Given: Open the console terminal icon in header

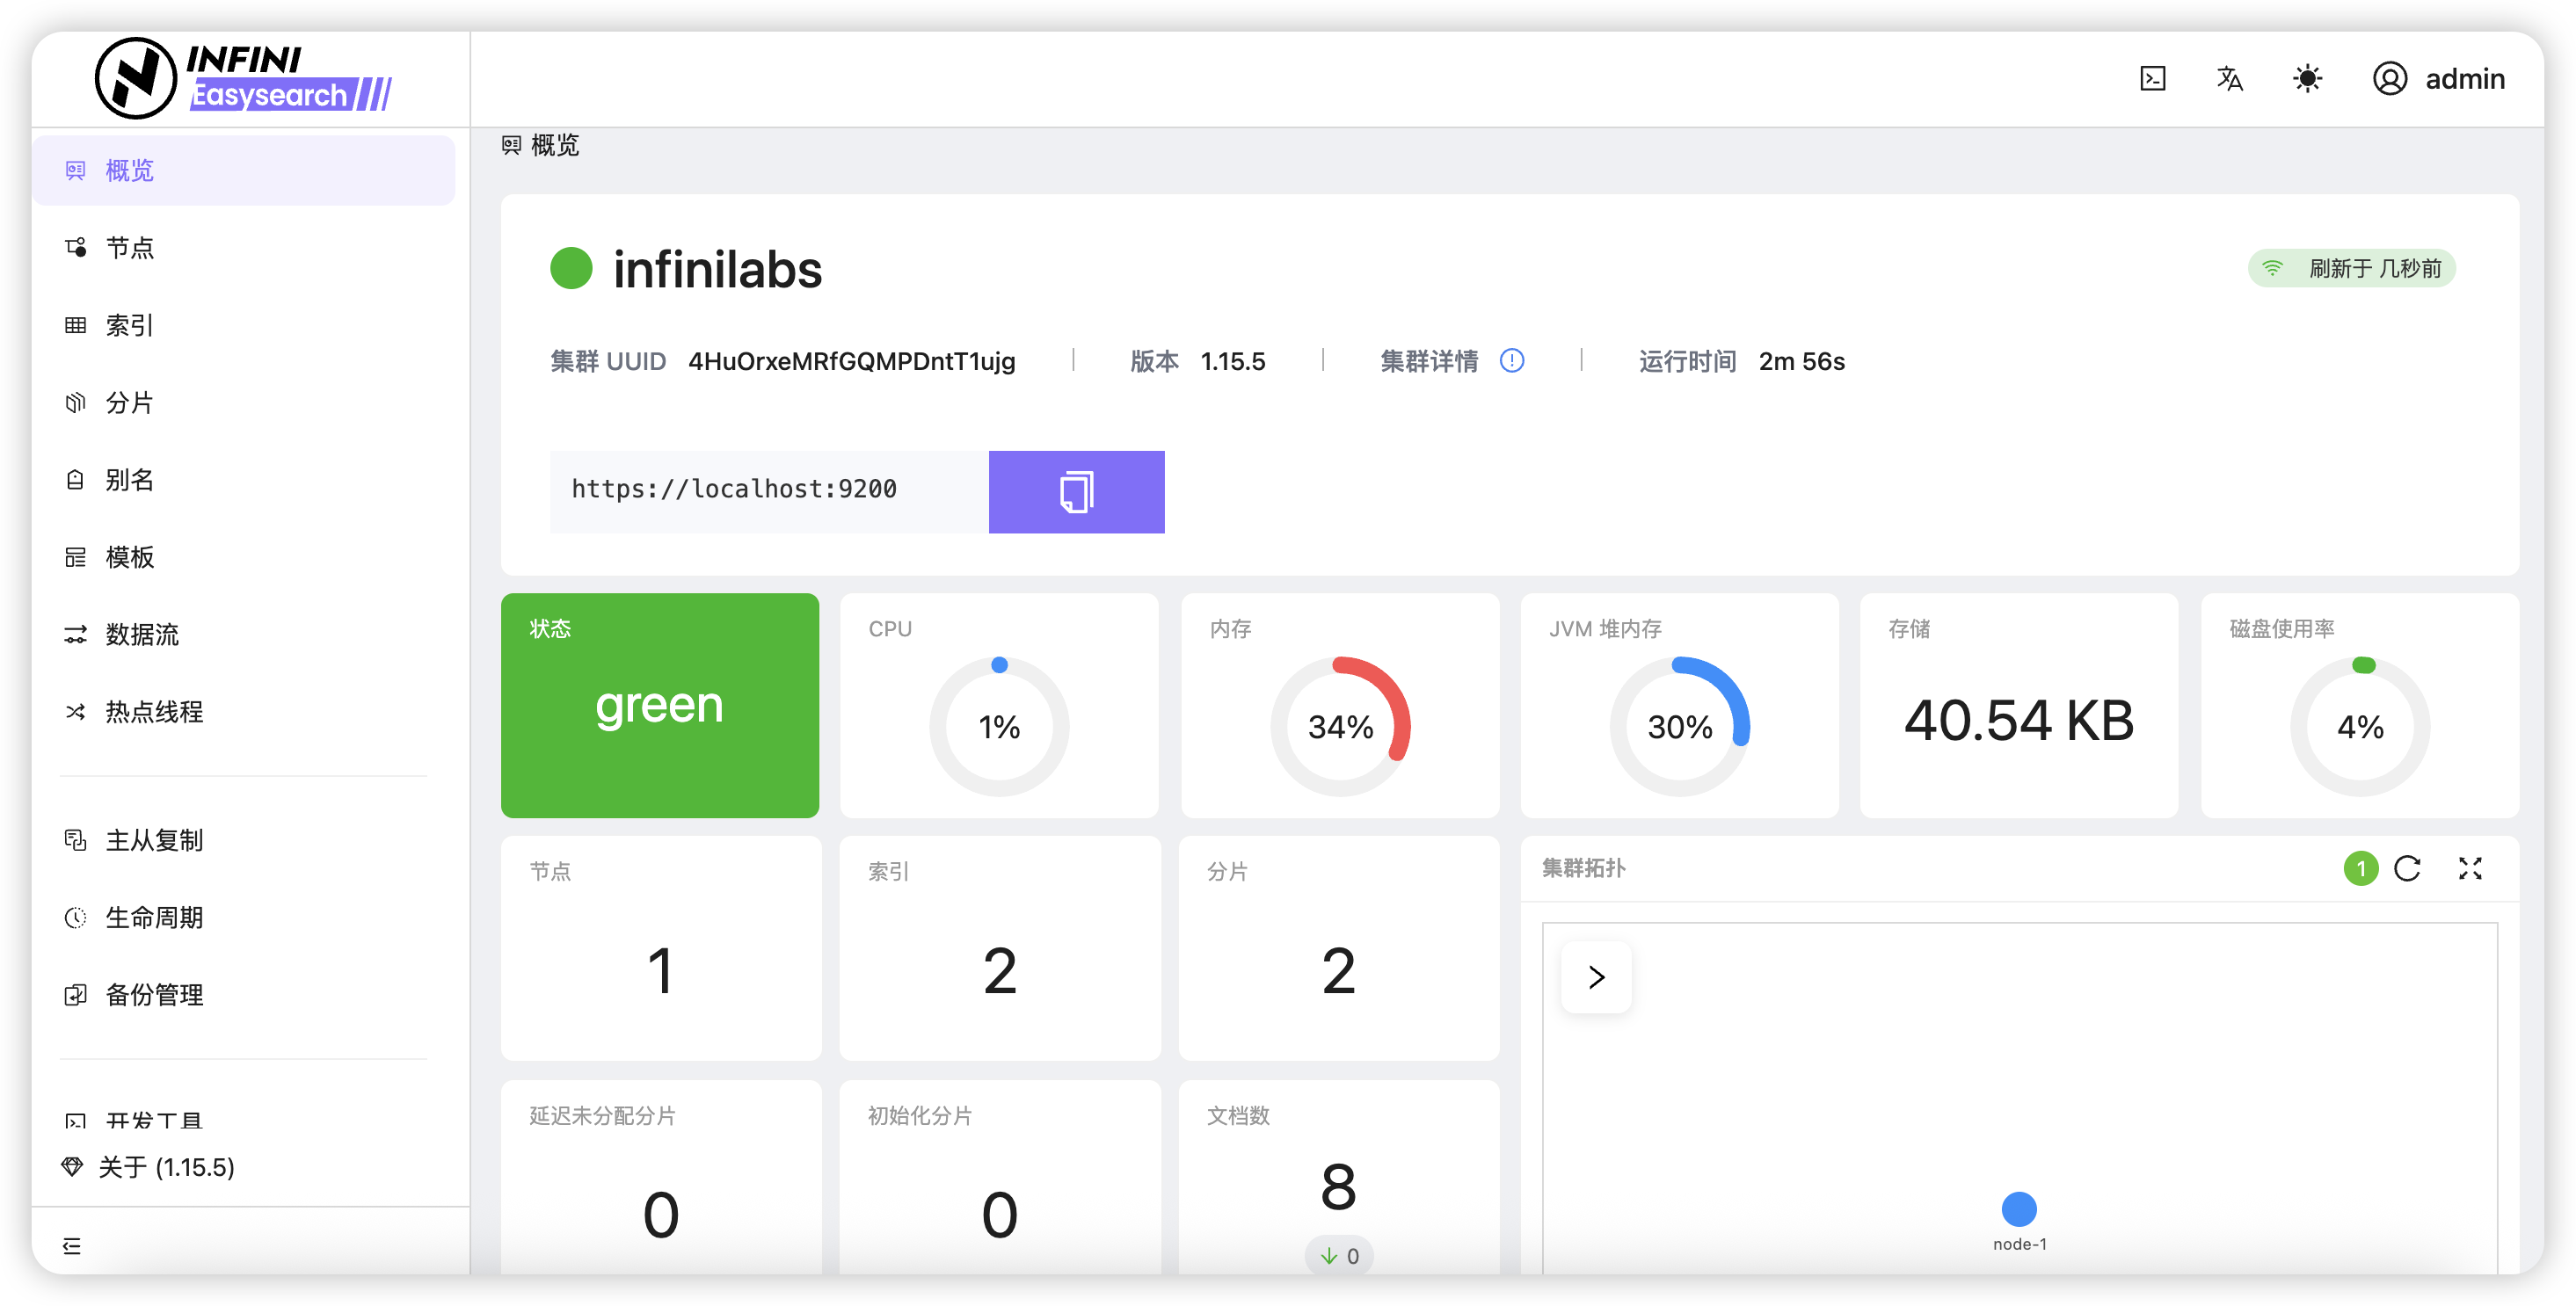Looking at the screenshot, I should click(2152, 78).
